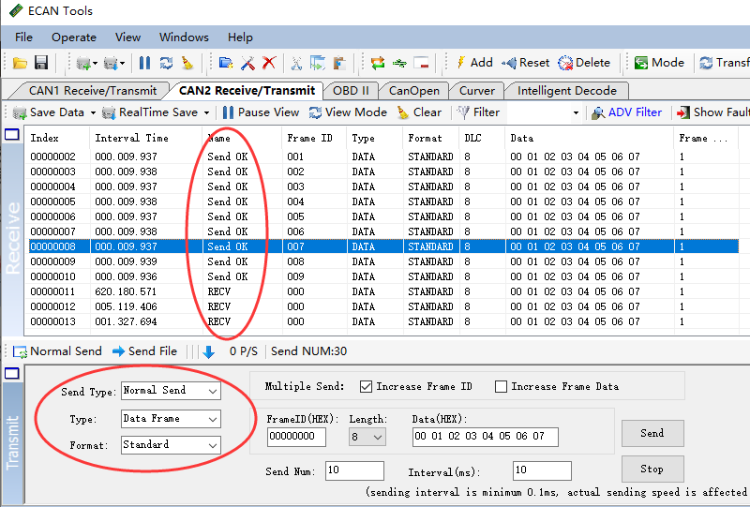Click the Reset toolbar button

pyautogui.click(x=525, y=62)
